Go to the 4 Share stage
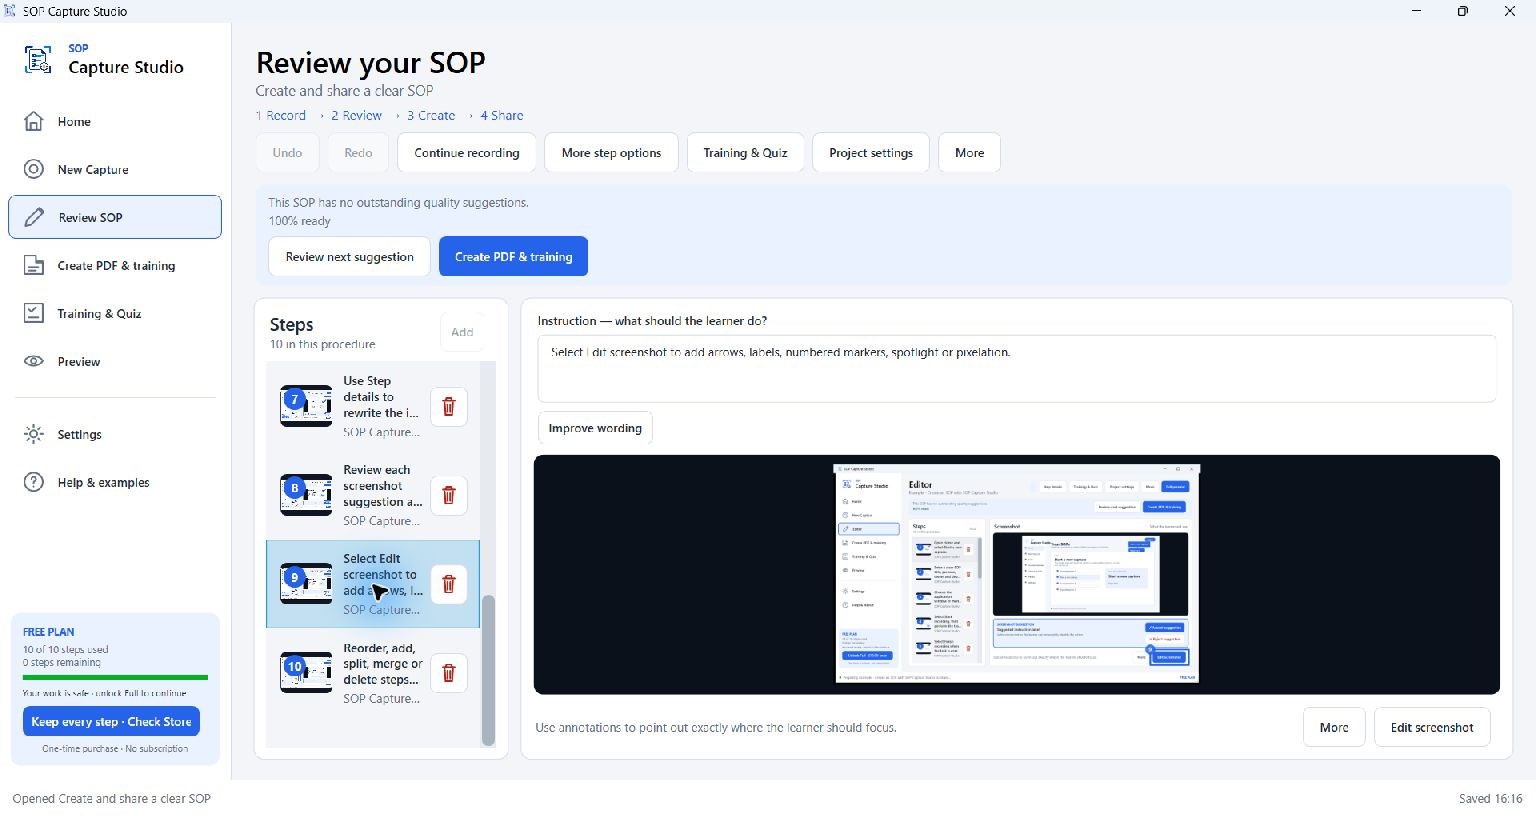 click(502, 116)
